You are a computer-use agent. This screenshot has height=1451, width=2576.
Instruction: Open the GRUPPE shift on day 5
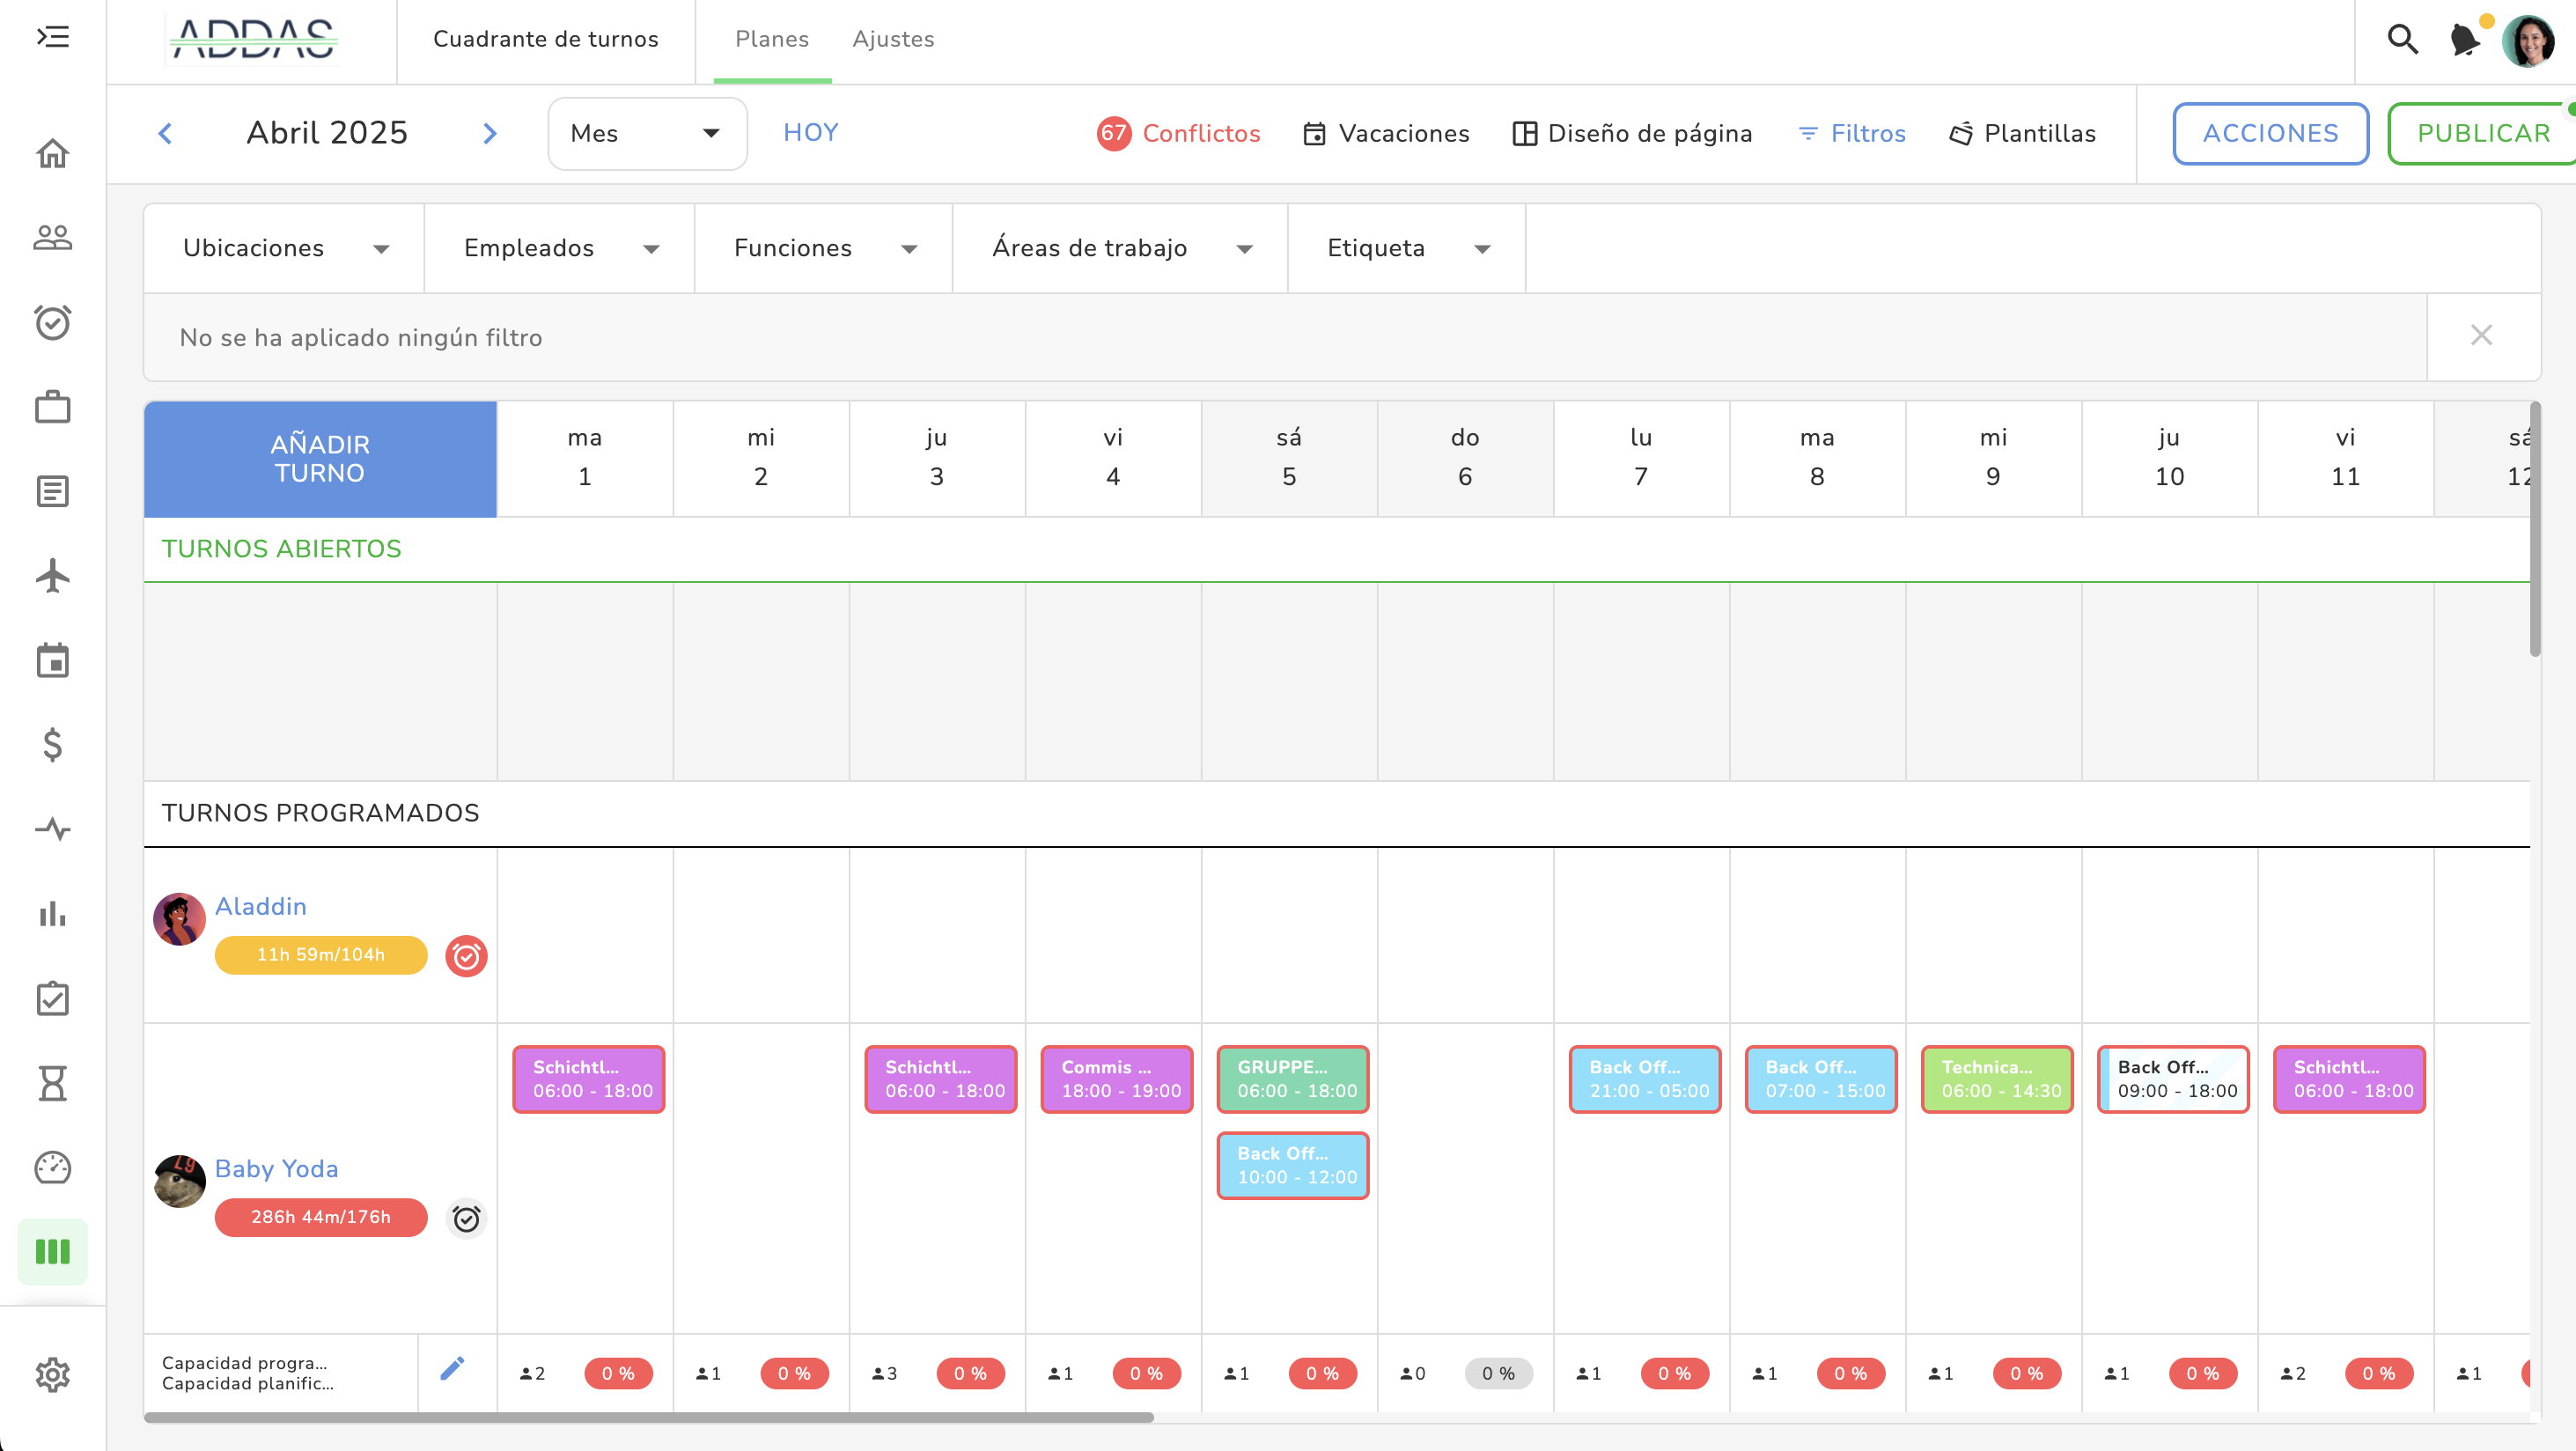click(1292, 1079)
